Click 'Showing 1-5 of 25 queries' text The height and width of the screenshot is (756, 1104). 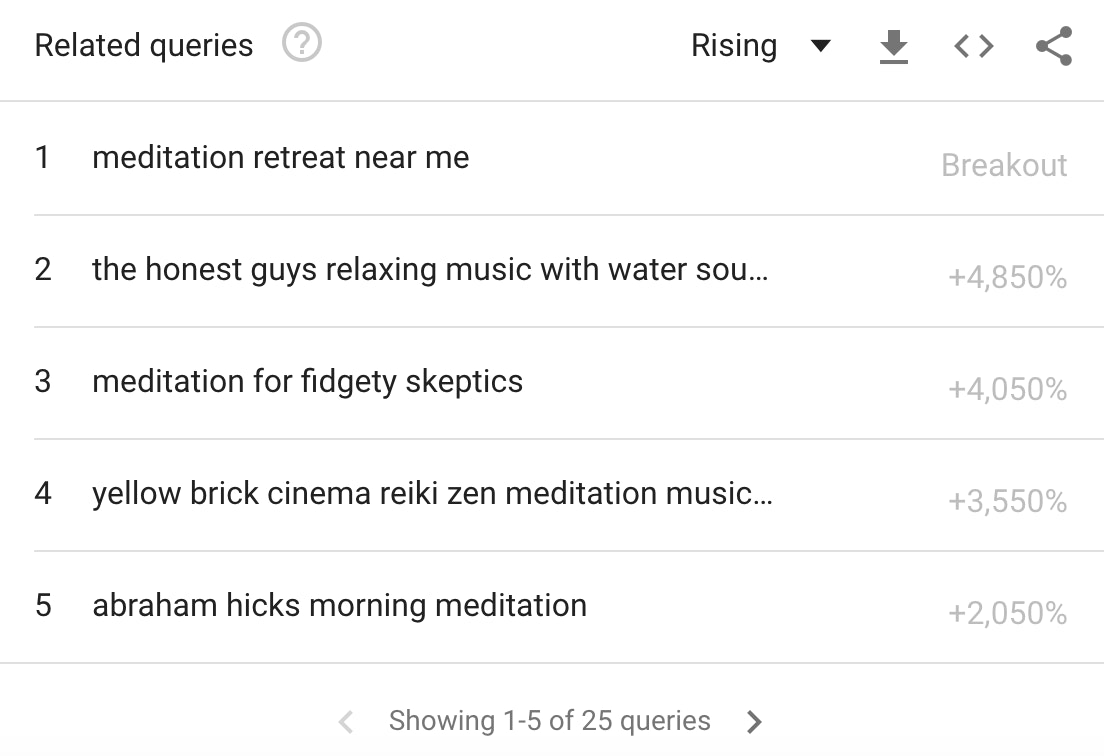click(x=551, y=720)
